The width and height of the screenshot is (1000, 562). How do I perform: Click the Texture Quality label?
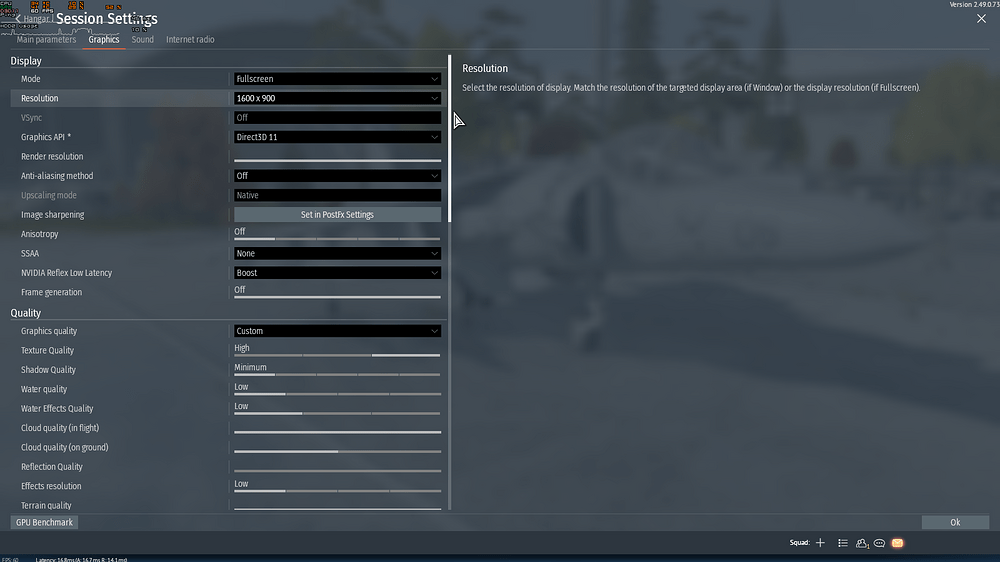coord(47,350)
